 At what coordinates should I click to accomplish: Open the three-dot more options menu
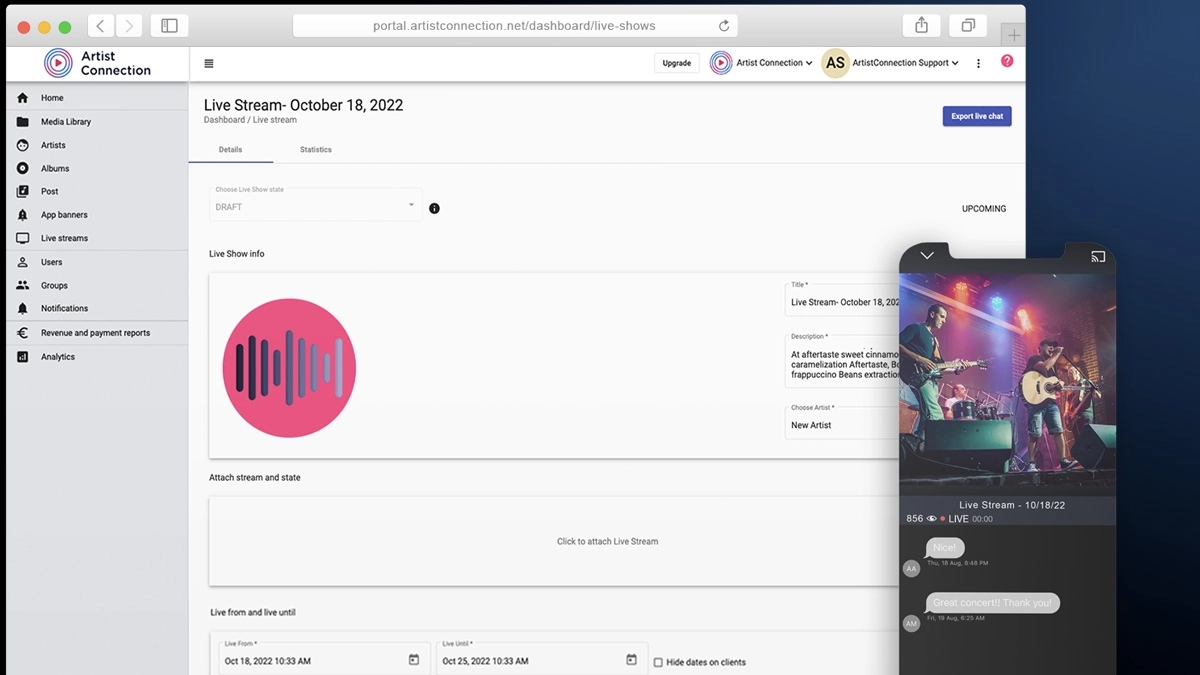(x=978, y=63)
